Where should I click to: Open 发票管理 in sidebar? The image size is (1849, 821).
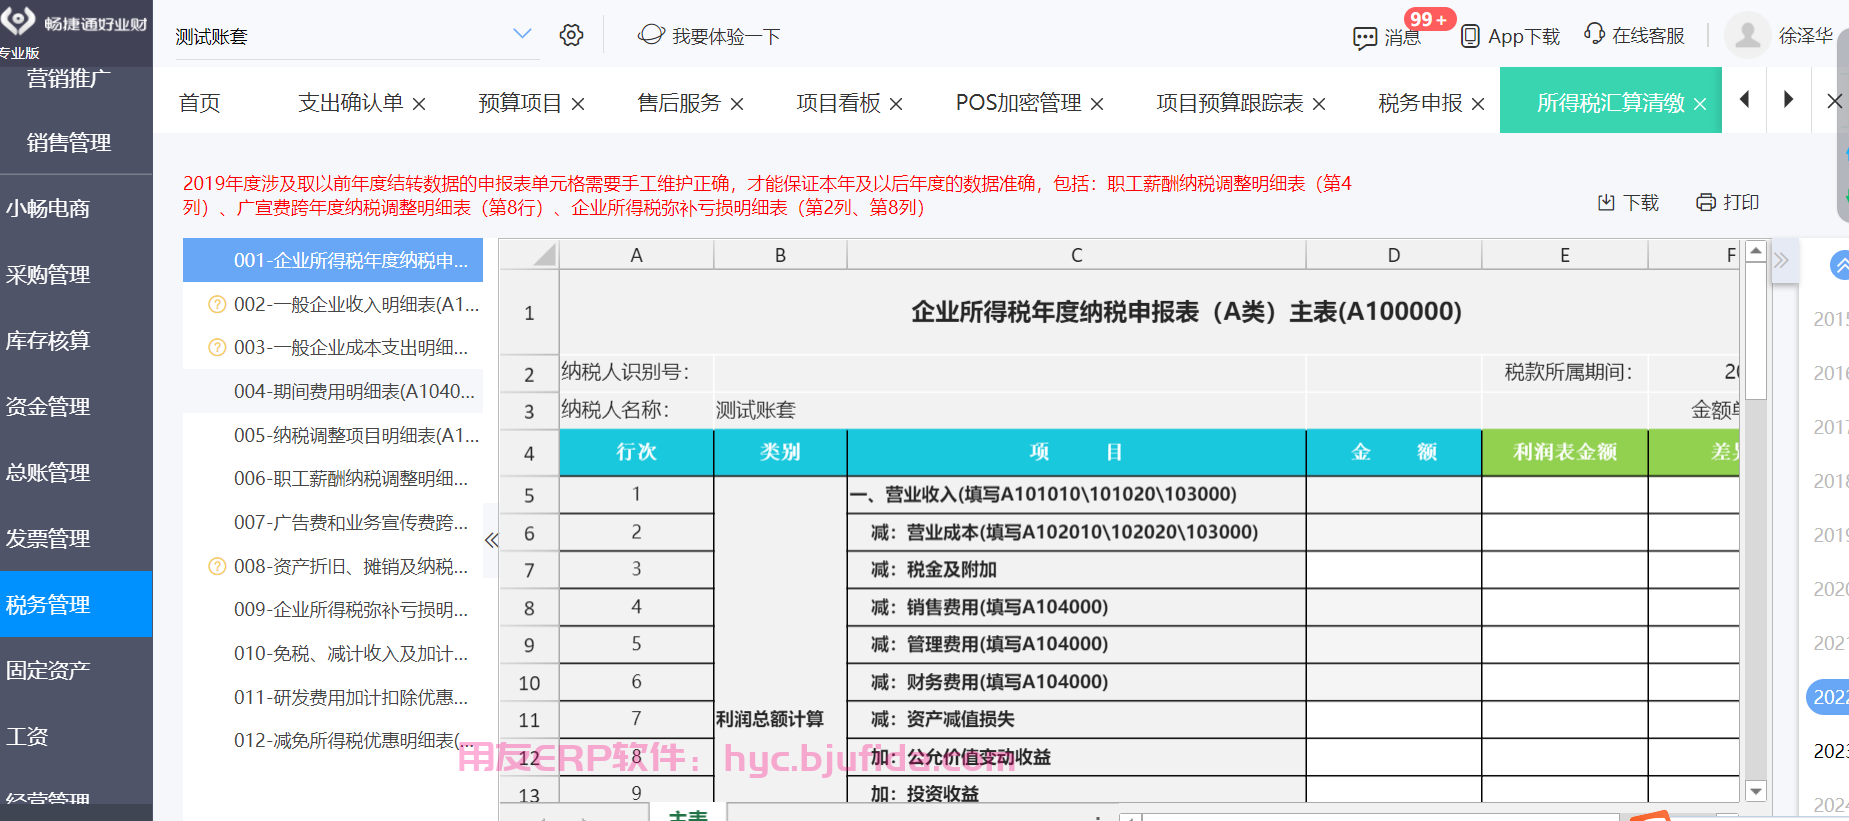[76, 539]
